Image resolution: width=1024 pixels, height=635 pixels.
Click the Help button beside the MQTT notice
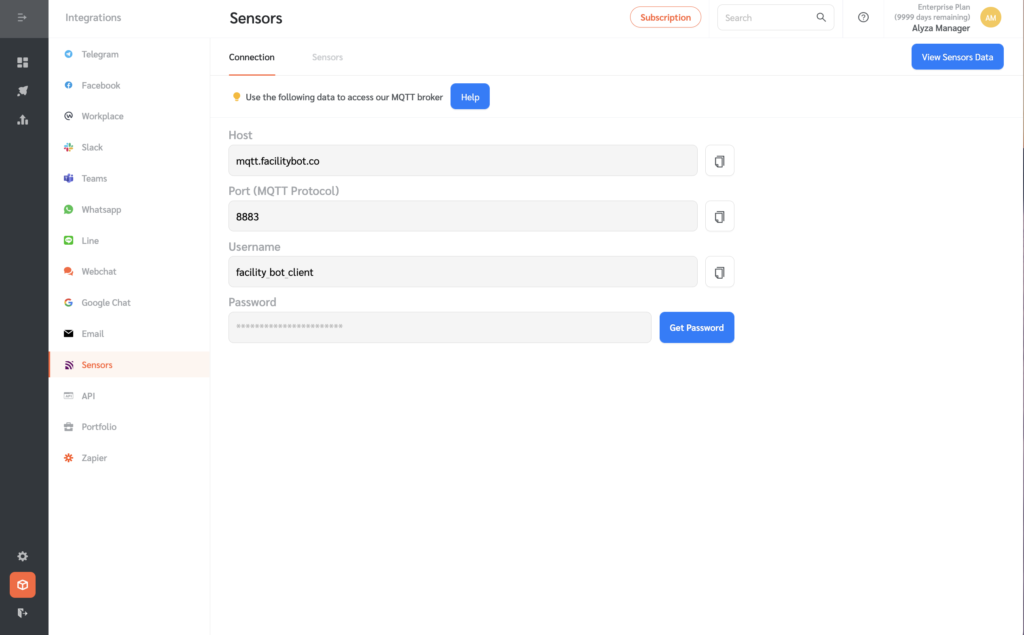(x=469, y=96)
